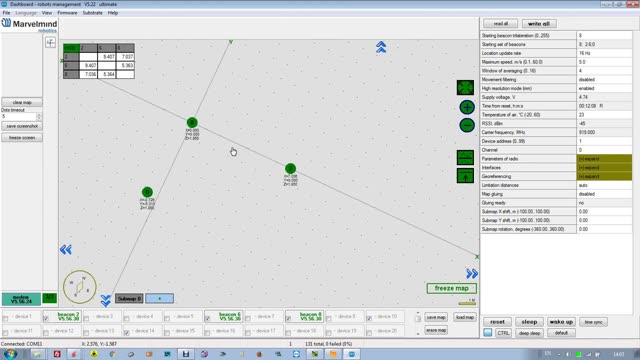Click the add submap plus button
This screenshot has width=640, height=360.
160,298
